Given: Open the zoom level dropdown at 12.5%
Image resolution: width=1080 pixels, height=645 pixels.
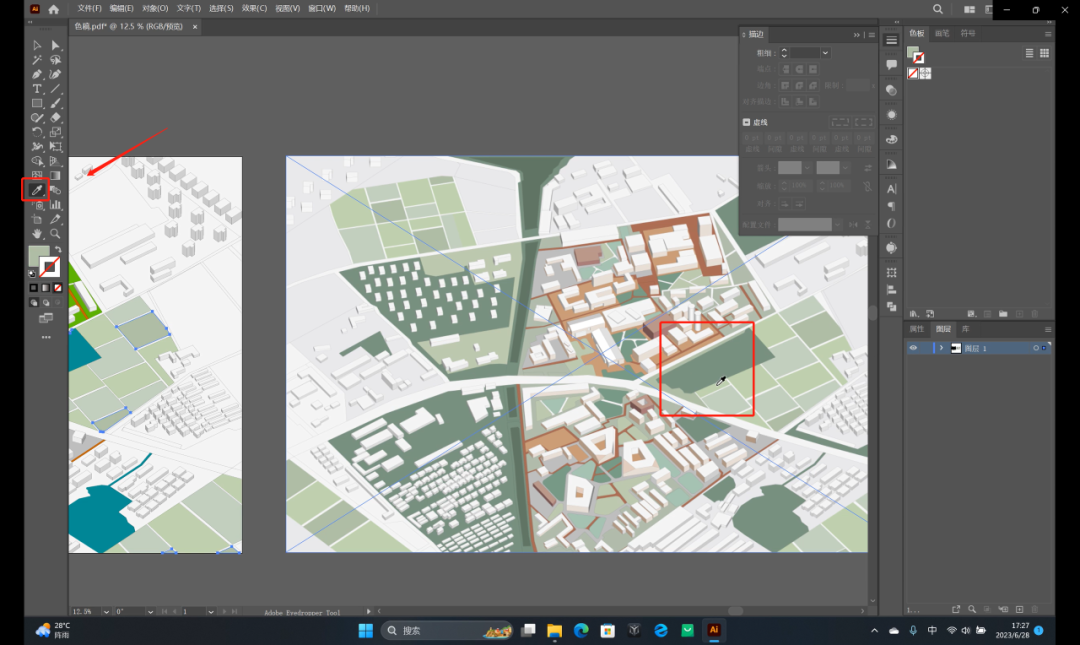Looking at the screenshot, I should pyautogui.click(x=106, y=611).
